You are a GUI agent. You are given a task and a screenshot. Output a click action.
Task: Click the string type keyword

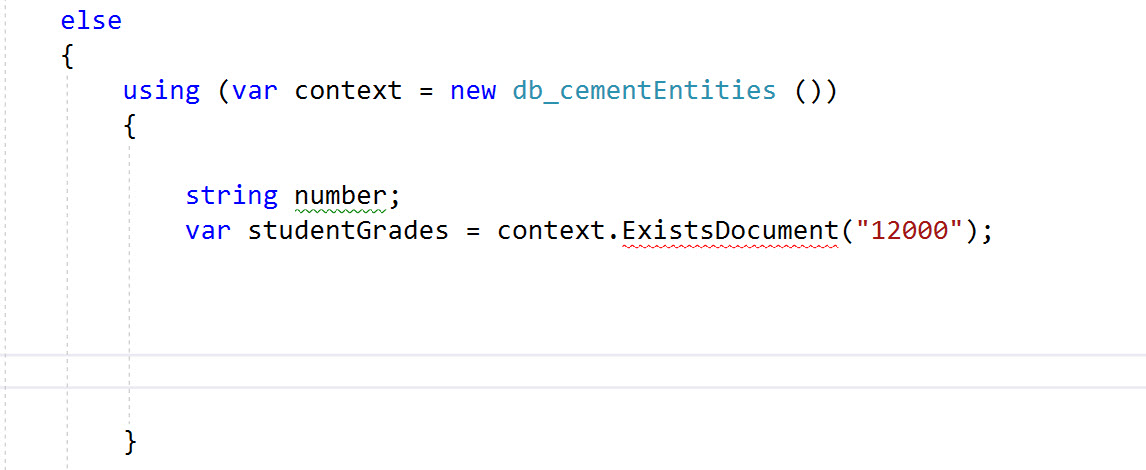232,196
